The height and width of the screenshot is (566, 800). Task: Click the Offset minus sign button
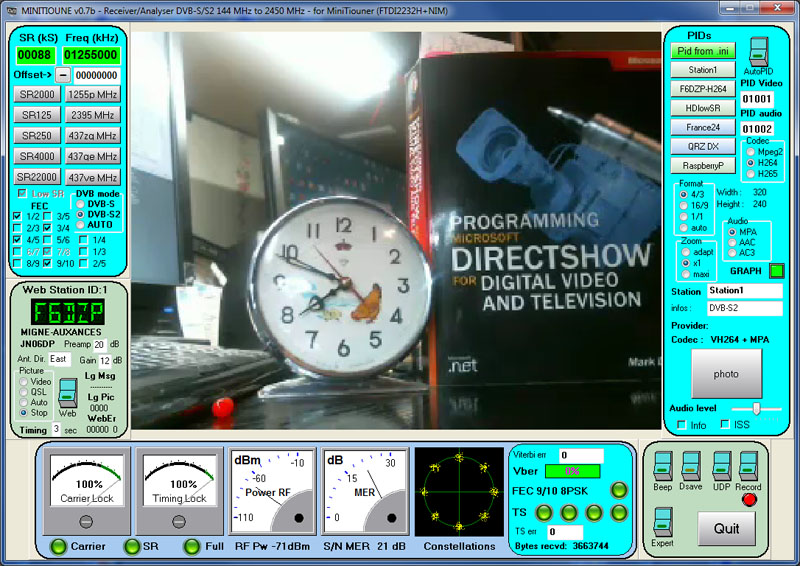pyautogui.click(x=62, y=75)
